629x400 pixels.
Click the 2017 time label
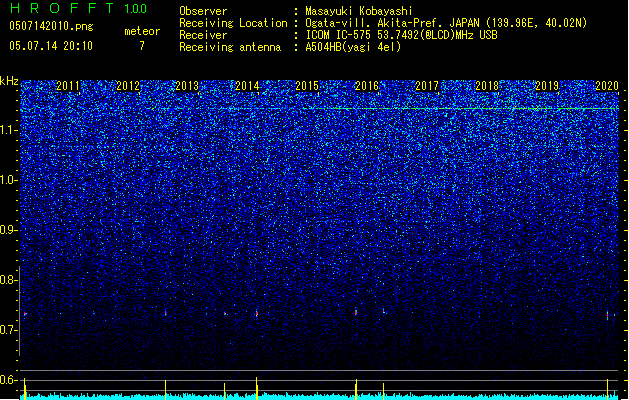point(427,86)
